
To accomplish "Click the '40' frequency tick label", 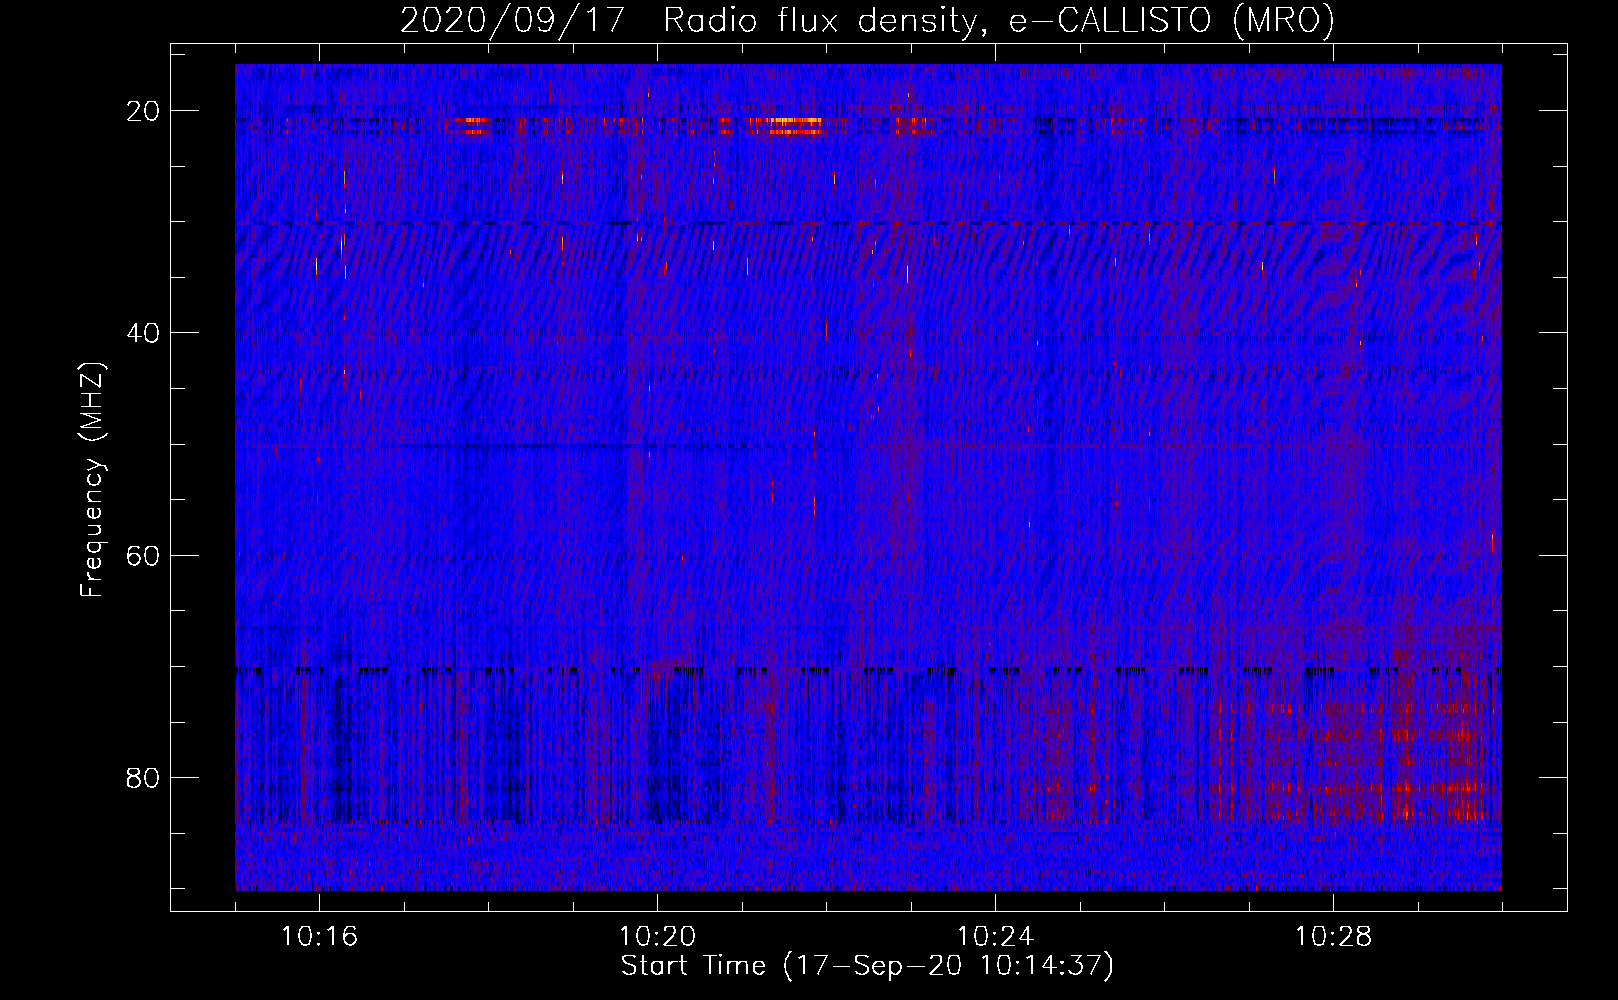I will (x=144, y=333).
